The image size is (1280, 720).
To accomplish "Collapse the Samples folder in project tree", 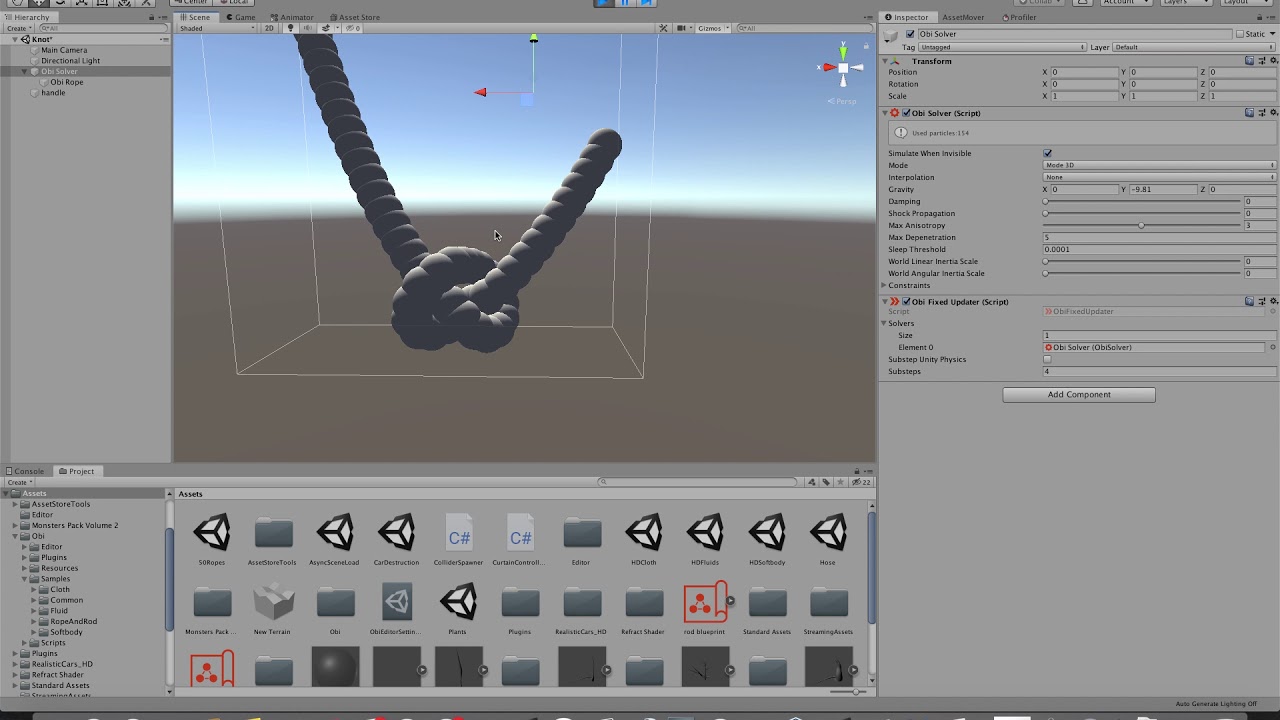I will coord(25,578).
